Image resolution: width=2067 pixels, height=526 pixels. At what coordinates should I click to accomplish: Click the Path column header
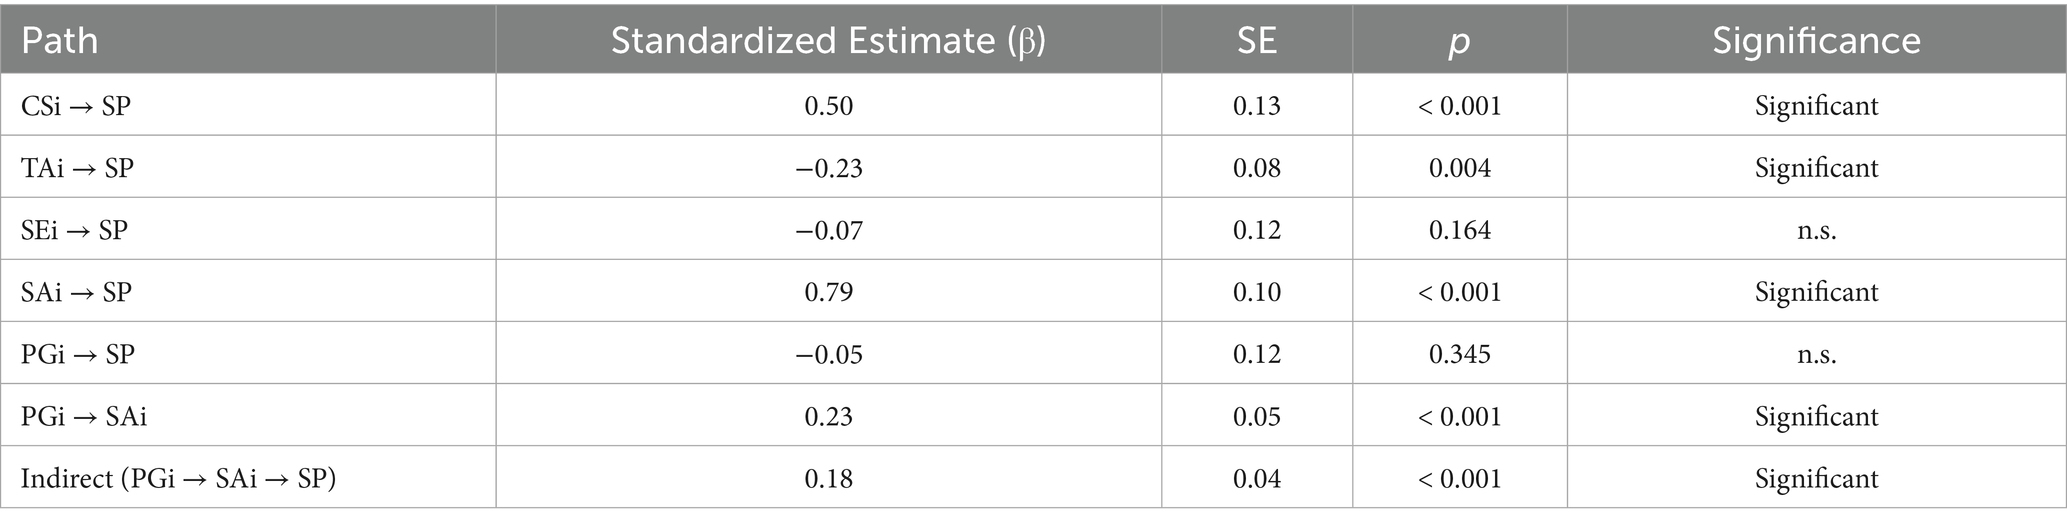click(60, 40)
